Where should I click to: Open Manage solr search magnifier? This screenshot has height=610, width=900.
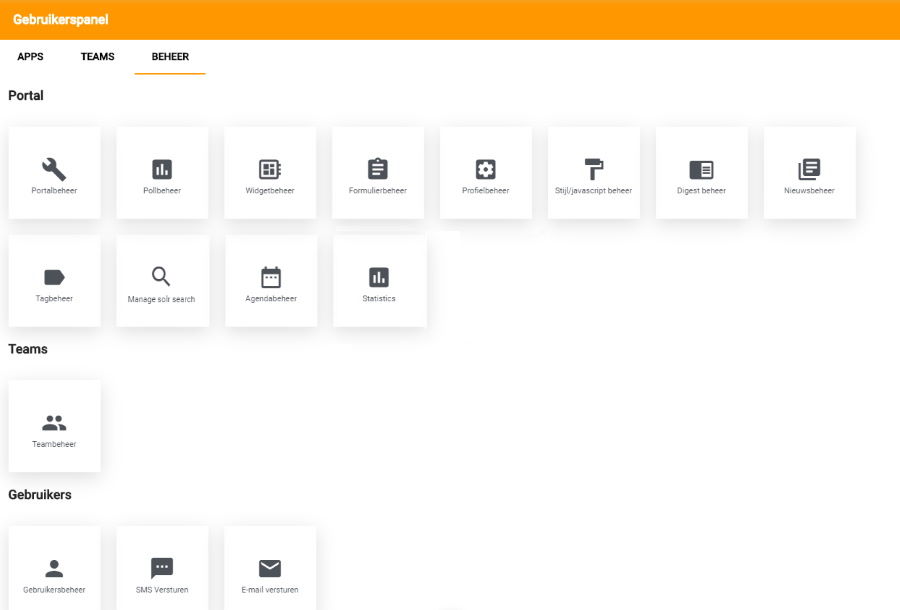click(162, 277)
